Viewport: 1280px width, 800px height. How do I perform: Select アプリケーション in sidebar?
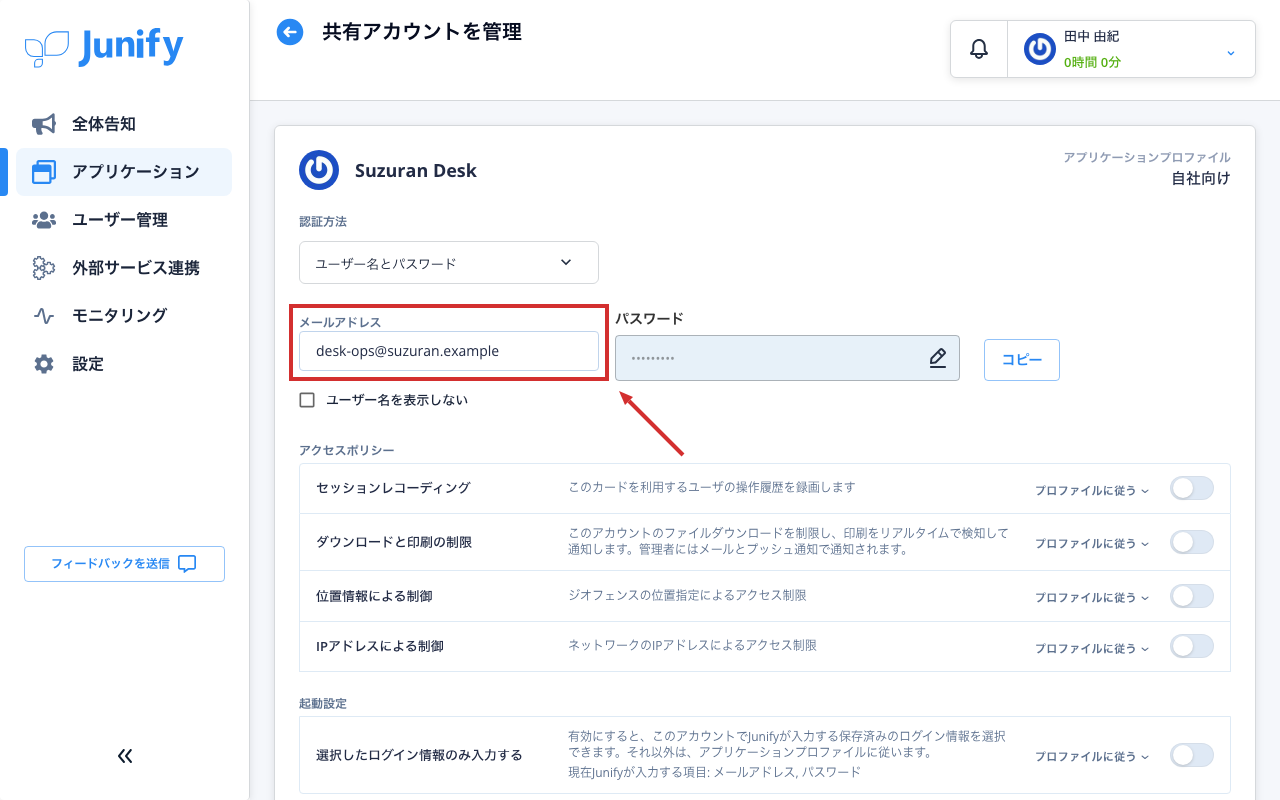(x=124, y=172)
